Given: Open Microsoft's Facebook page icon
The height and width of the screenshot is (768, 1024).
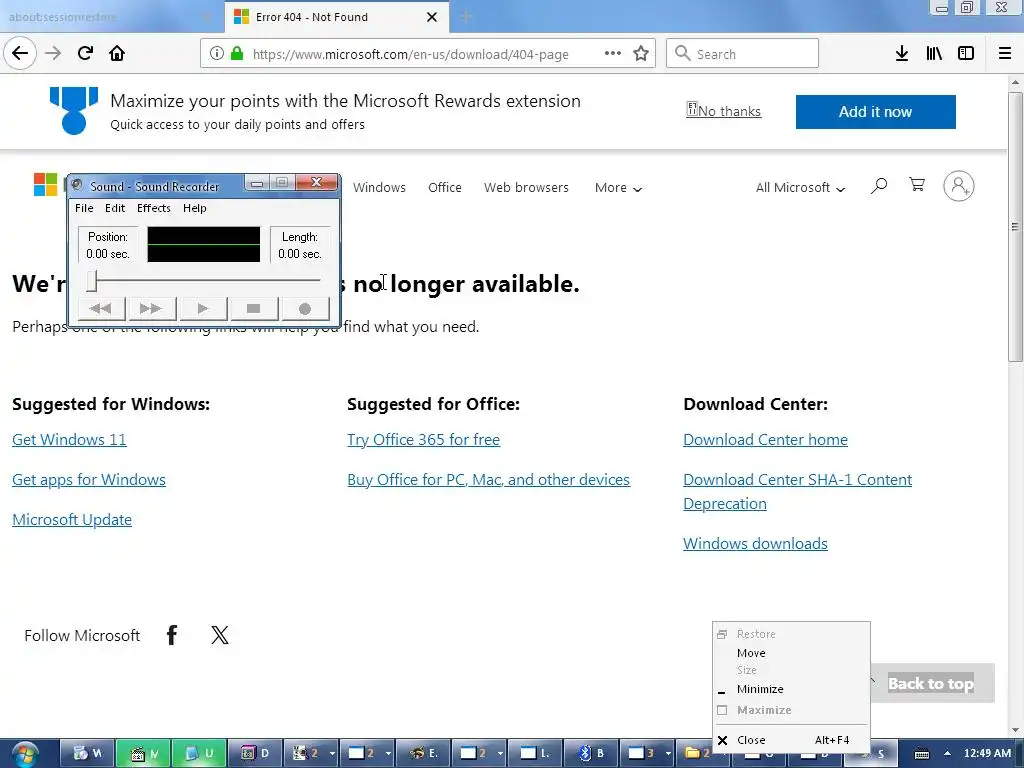Looking at the screenshot, I should (172, 635).
